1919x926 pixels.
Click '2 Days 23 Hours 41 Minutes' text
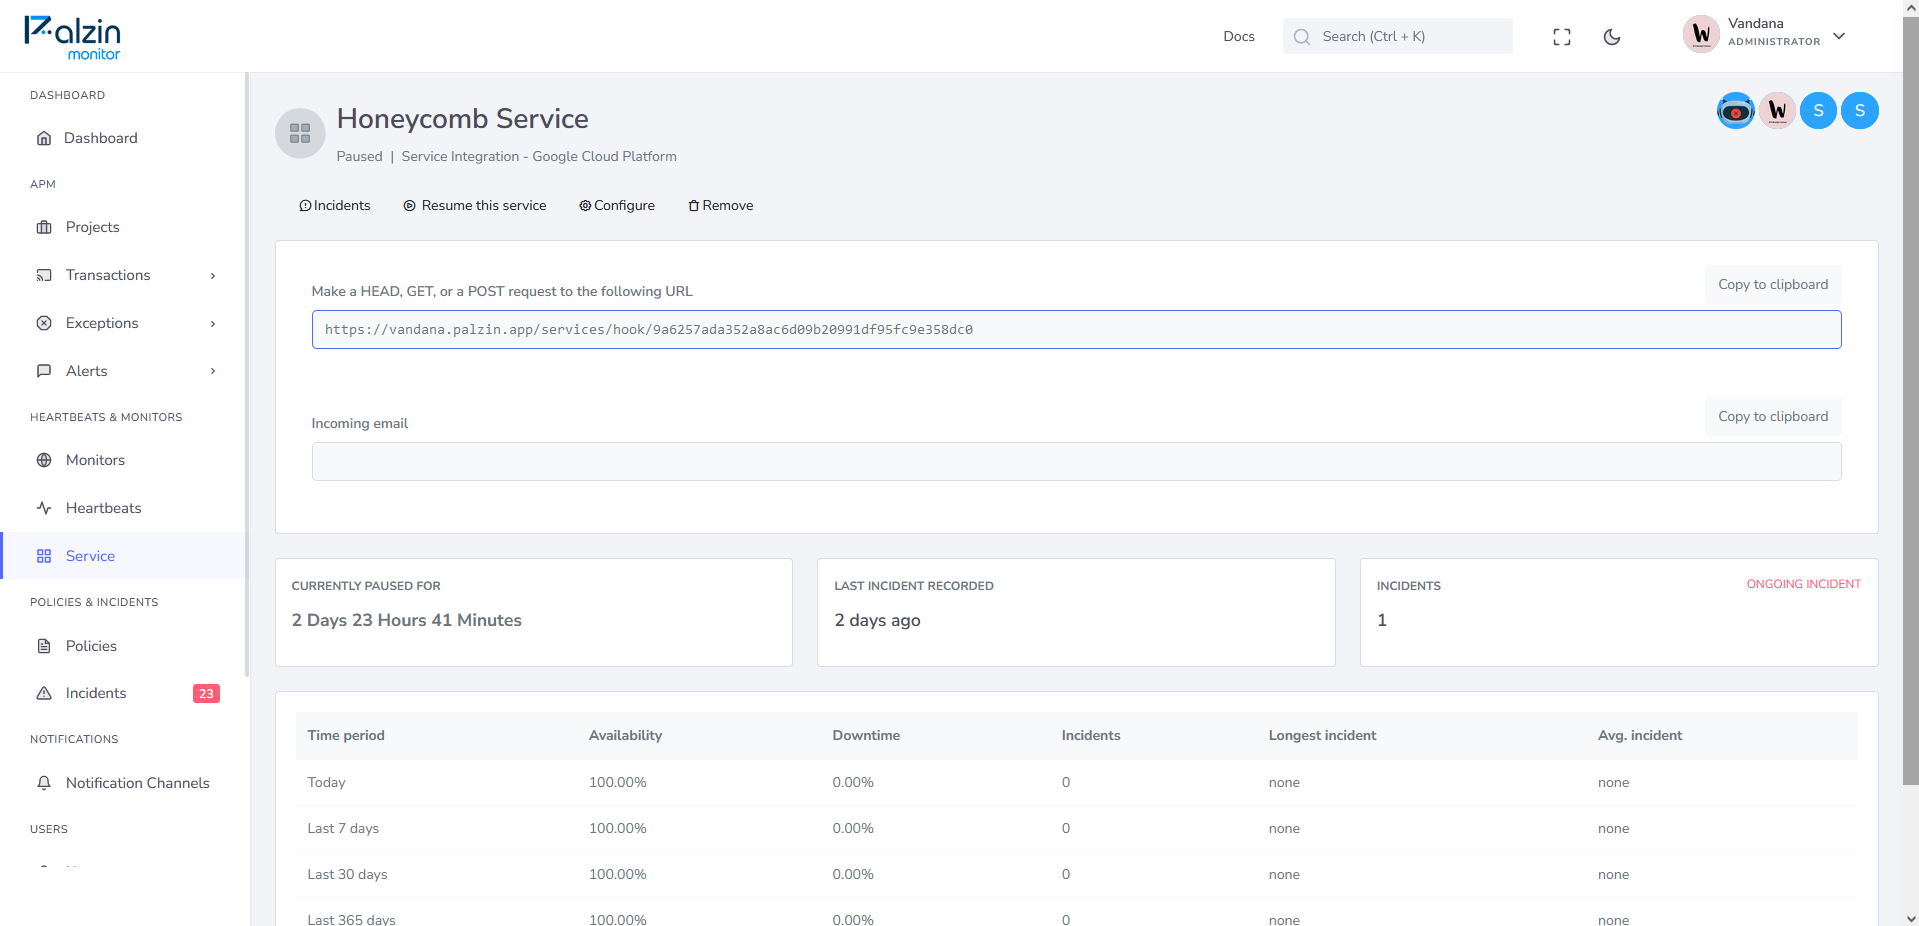click(407, 620)
